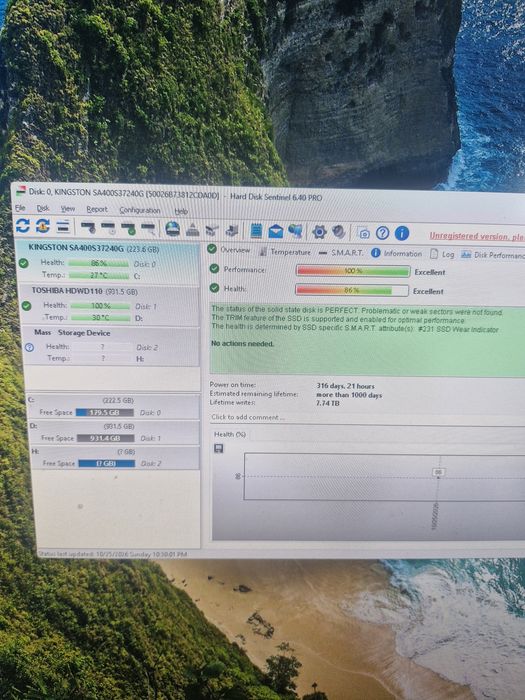Click the envelope send-report icon
This screenshot has width=525, height=700.
[275, 231]
